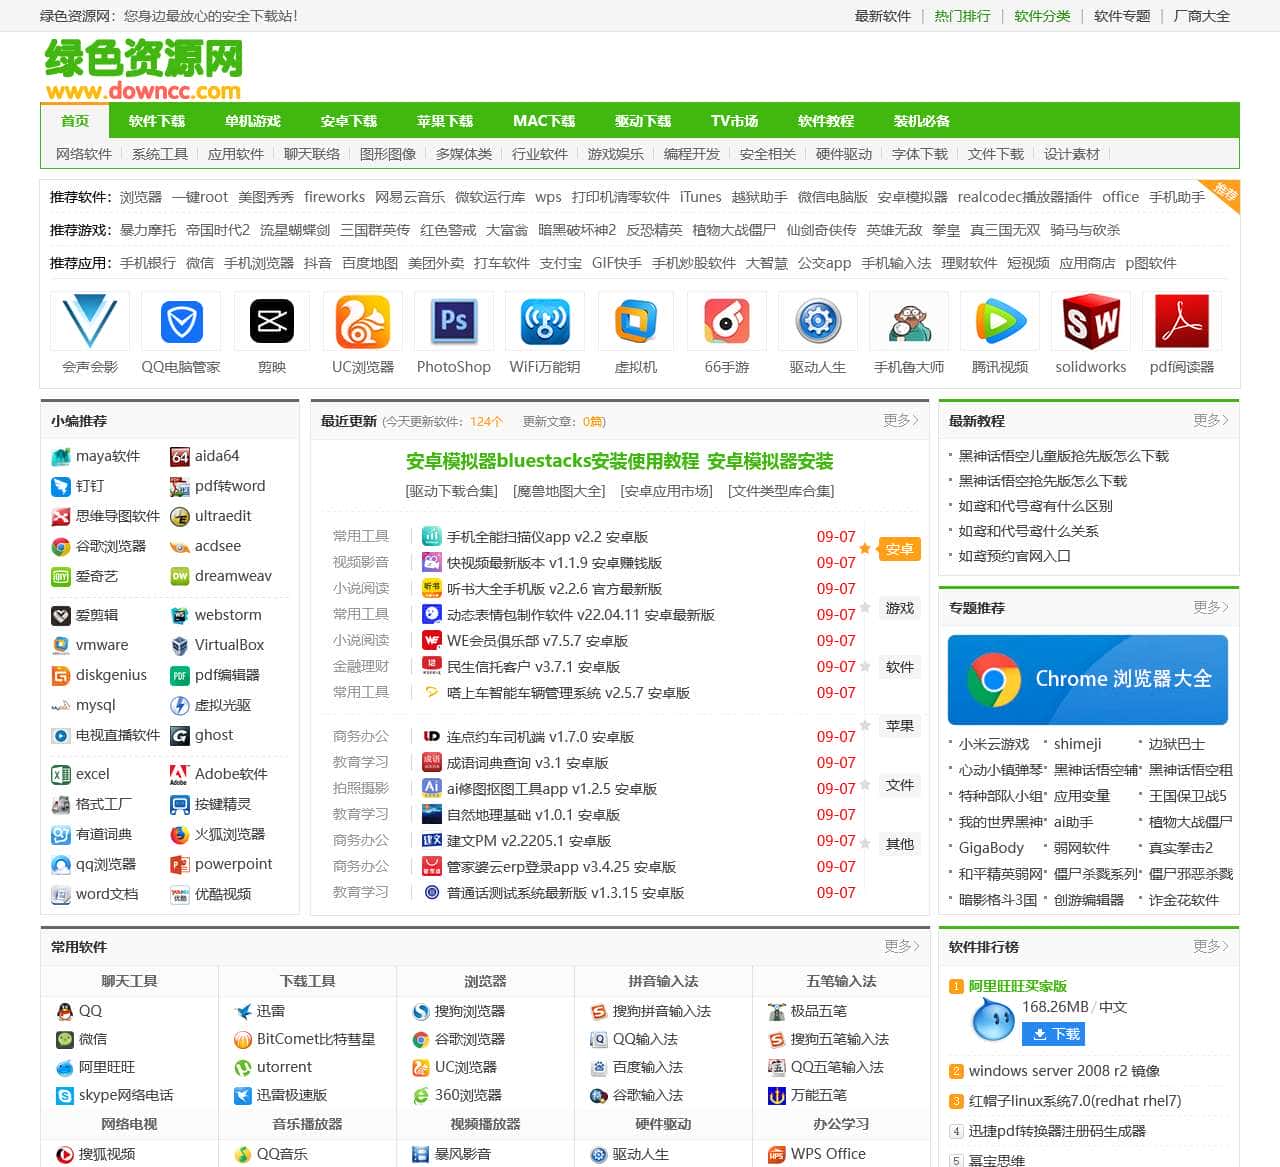This screenshot has height=1167, width=1280.
Task: Select the 其他 side tab in 最近更新
Action: click(899, 844)
